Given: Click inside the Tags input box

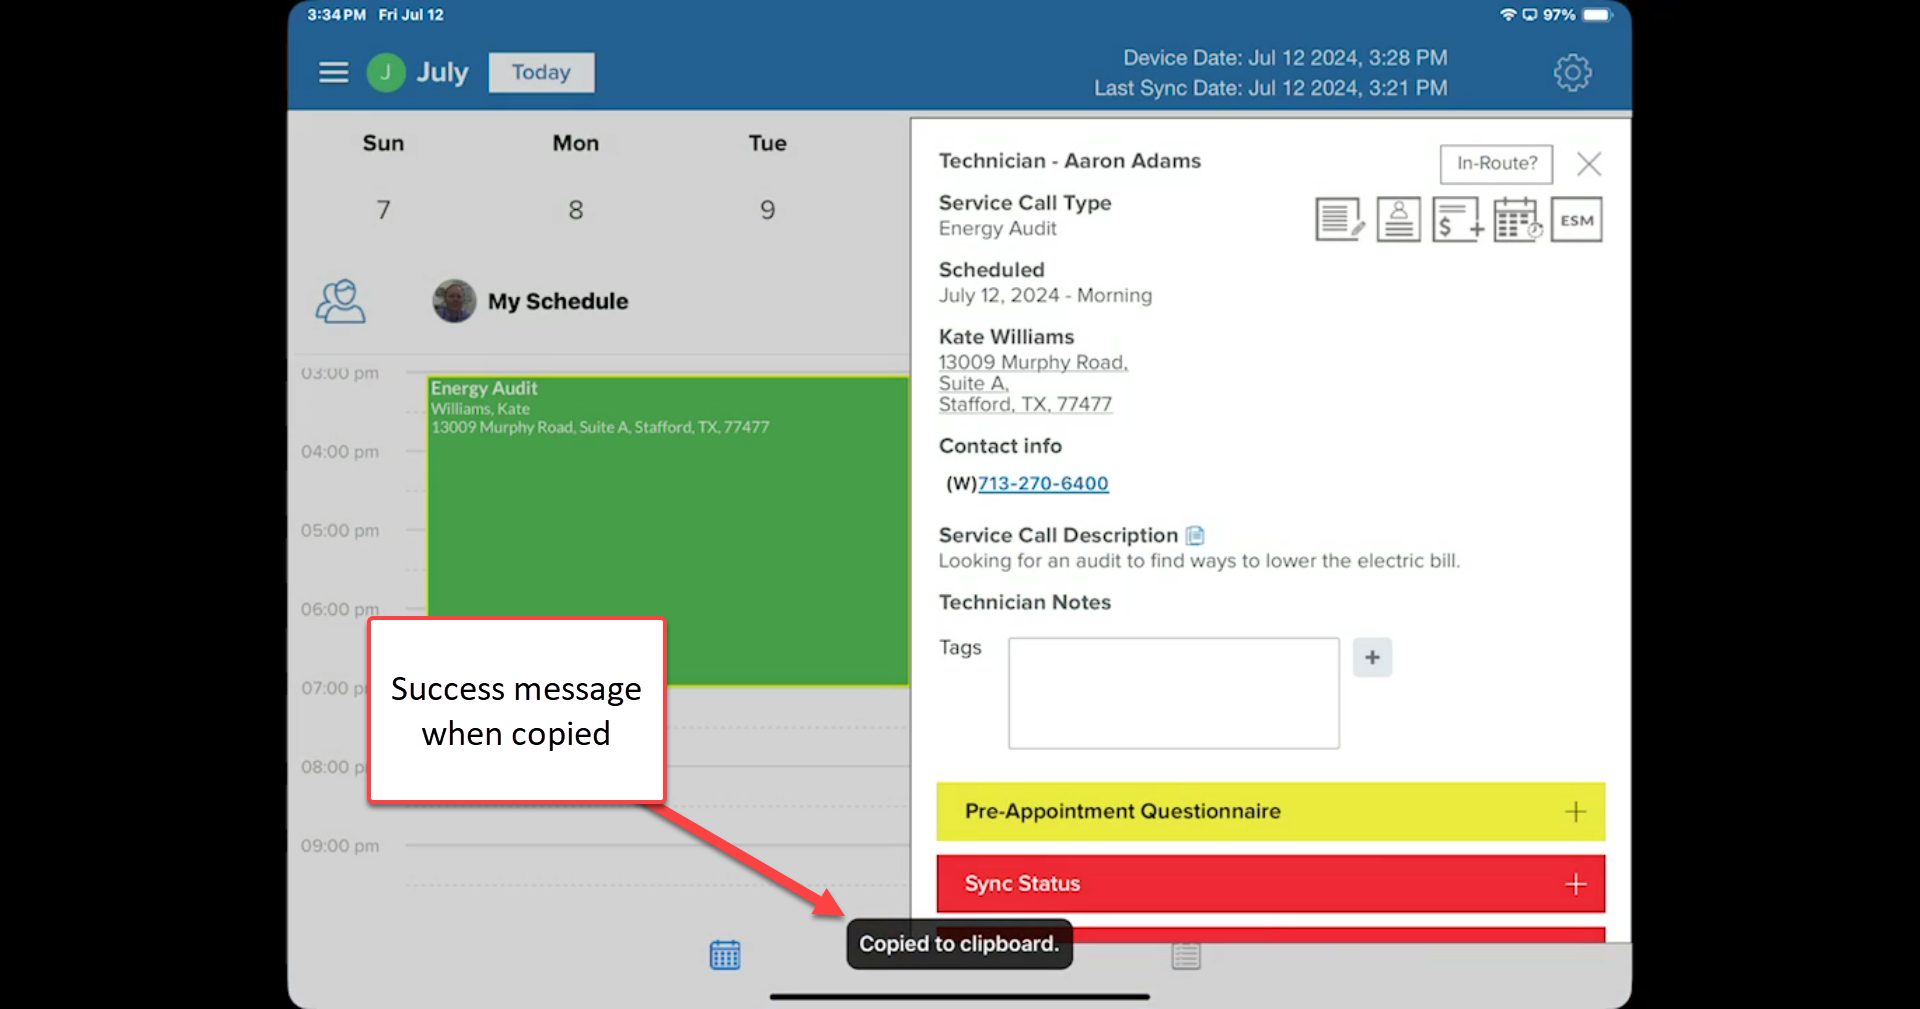Looking at the screenshot, I should [x=1173, y=693].
